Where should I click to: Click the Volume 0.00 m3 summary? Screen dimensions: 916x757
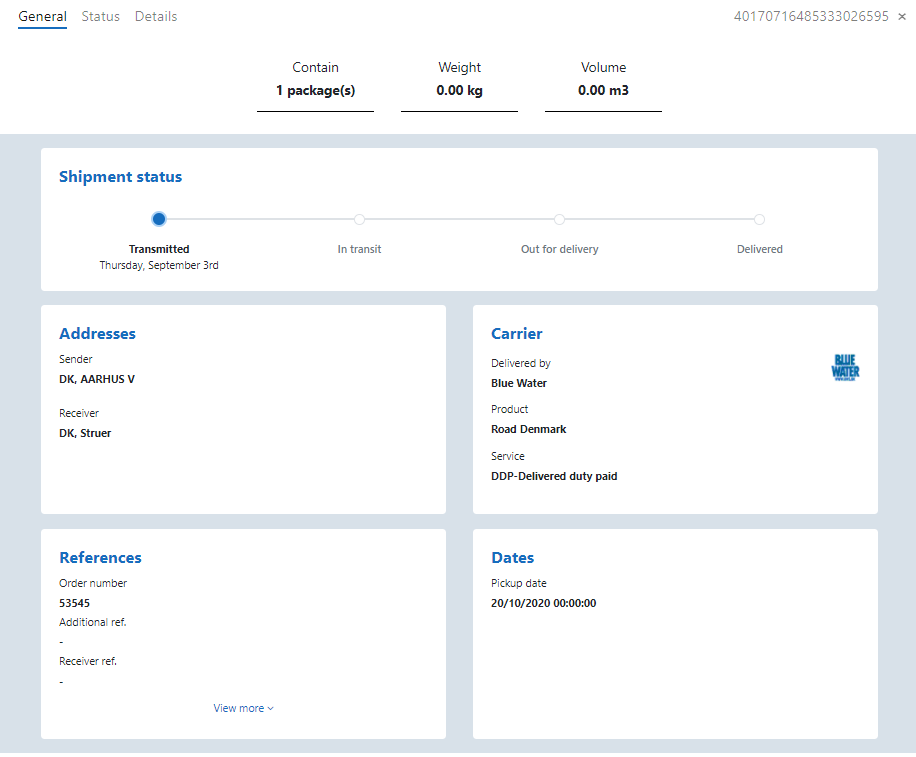pos(603,80)
